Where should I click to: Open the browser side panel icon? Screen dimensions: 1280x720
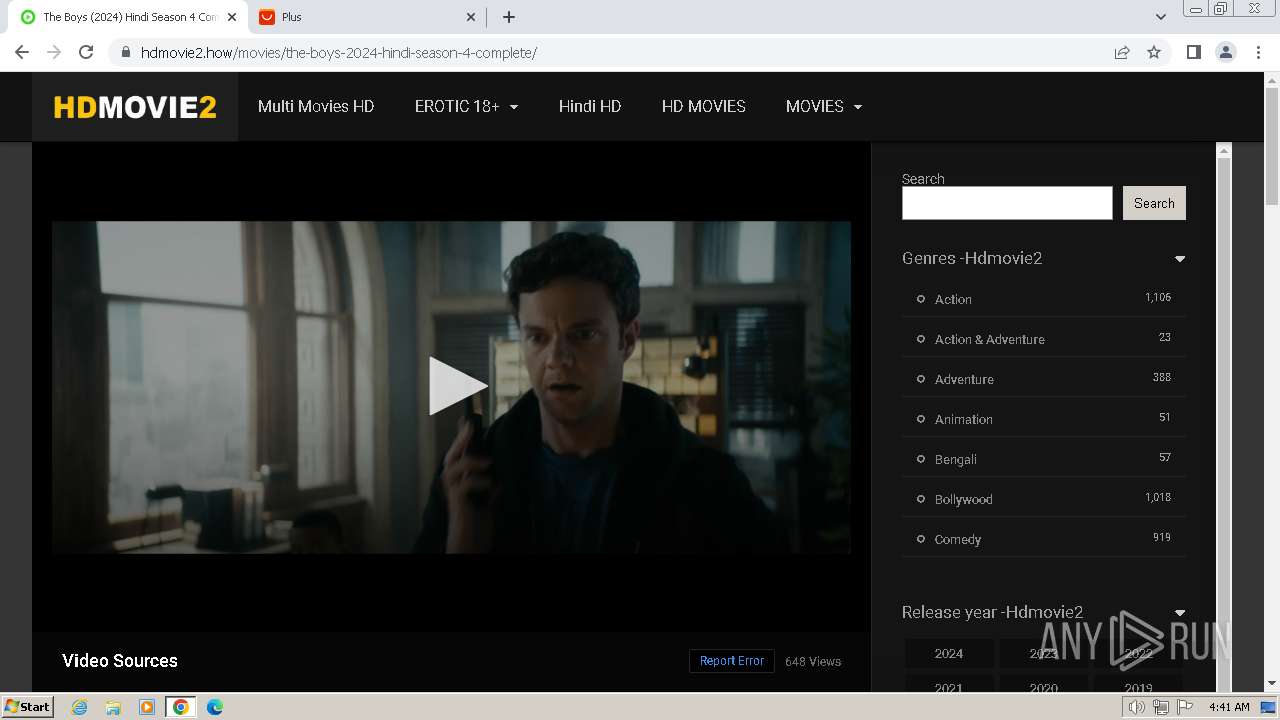tap(1193, 52)
